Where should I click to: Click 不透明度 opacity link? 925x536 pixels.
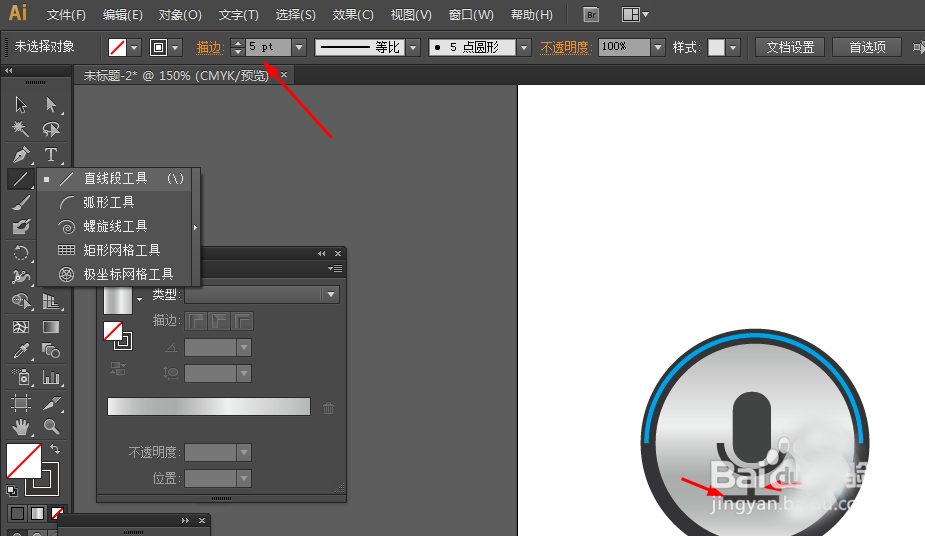click(x=565, y=47)
